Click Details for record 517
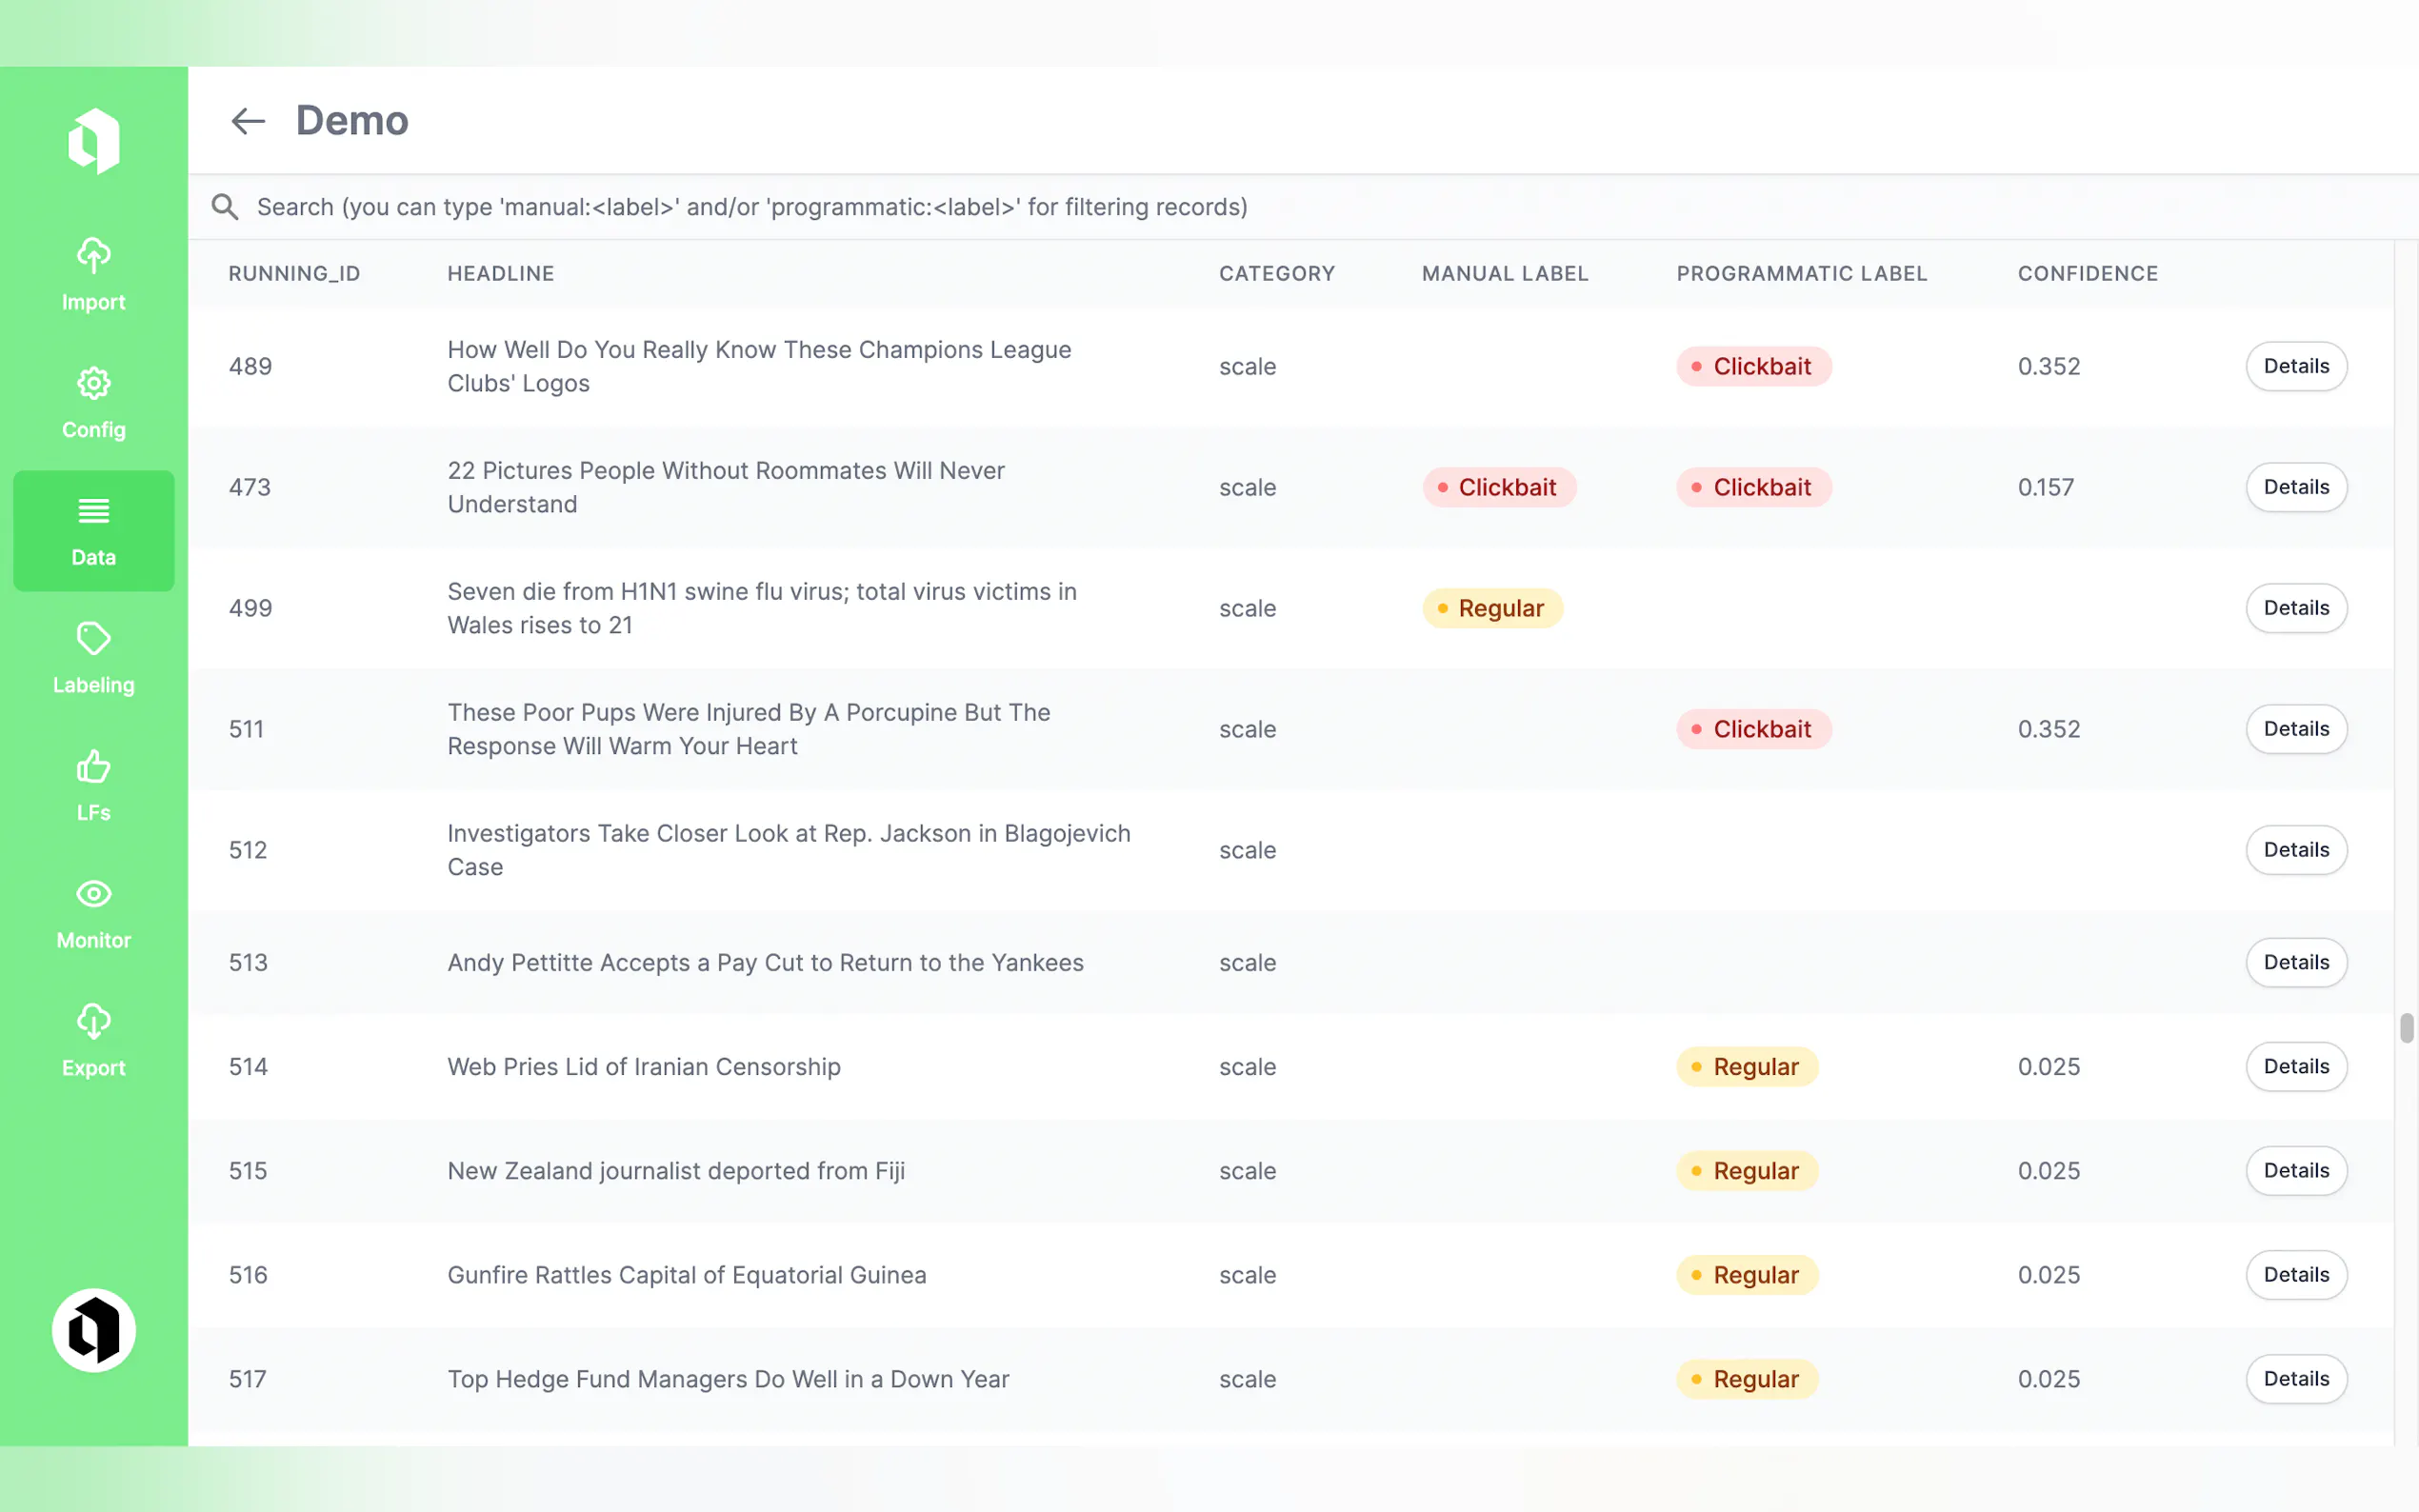This screenshot has height=1512, width=2419. [x=2295, y=1379]
